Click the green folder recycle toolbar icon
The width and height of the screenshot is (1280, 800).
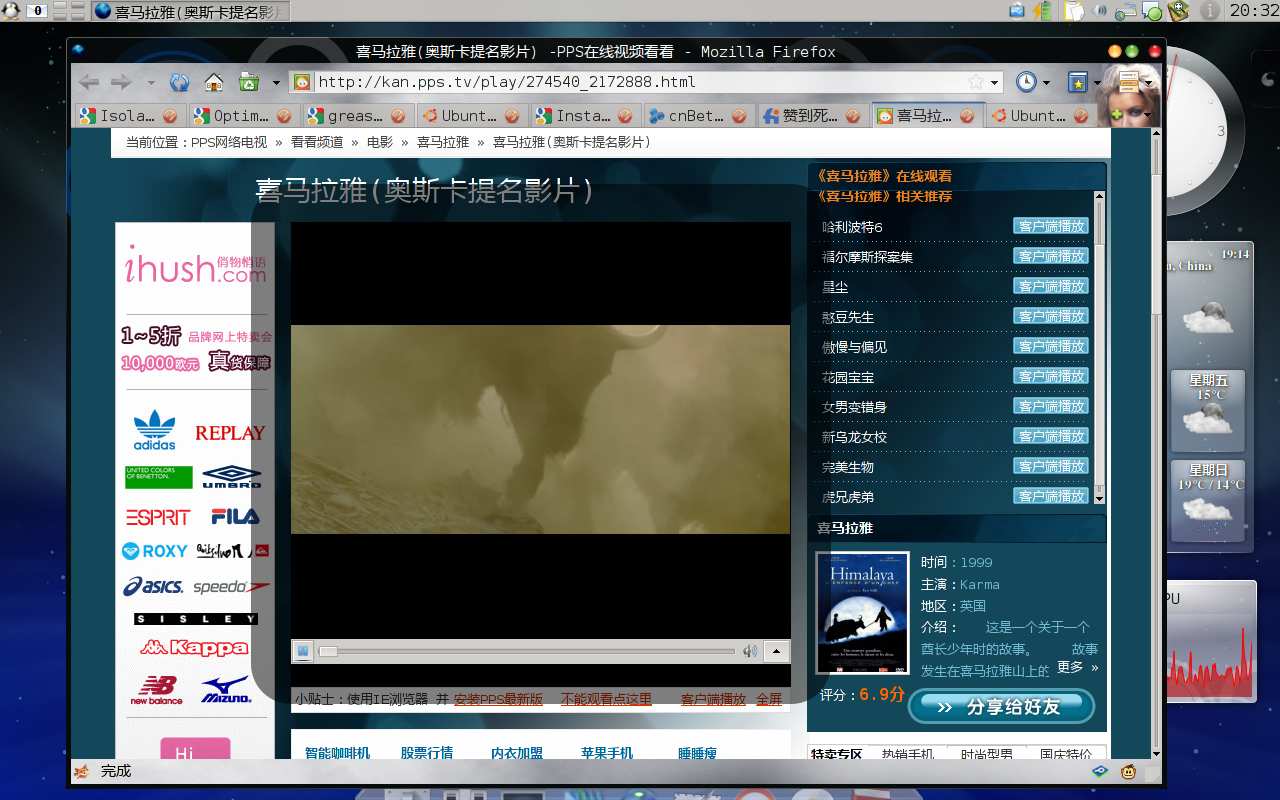click(248, 82)
